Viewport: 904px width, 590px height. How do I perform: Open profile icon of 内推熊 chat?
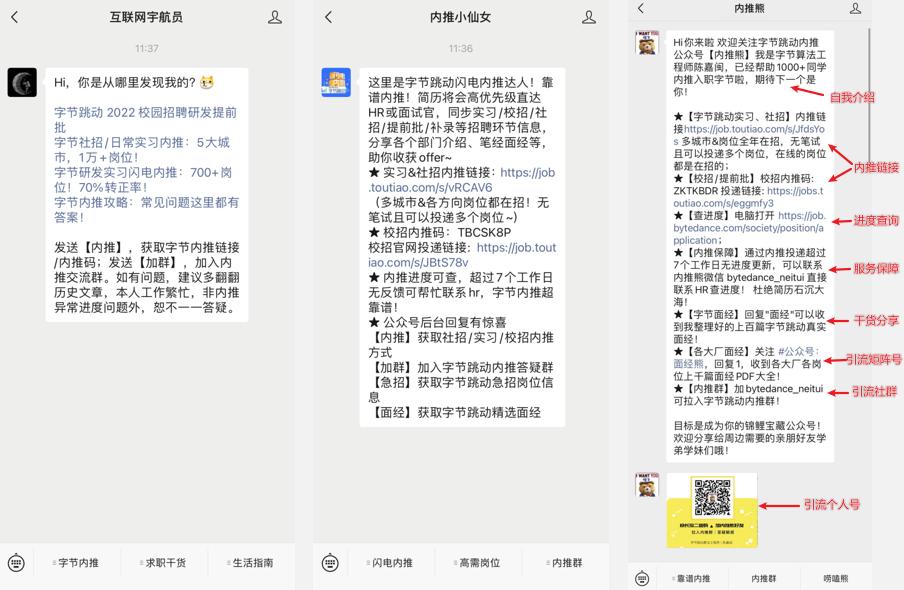(x=856, y=8)
